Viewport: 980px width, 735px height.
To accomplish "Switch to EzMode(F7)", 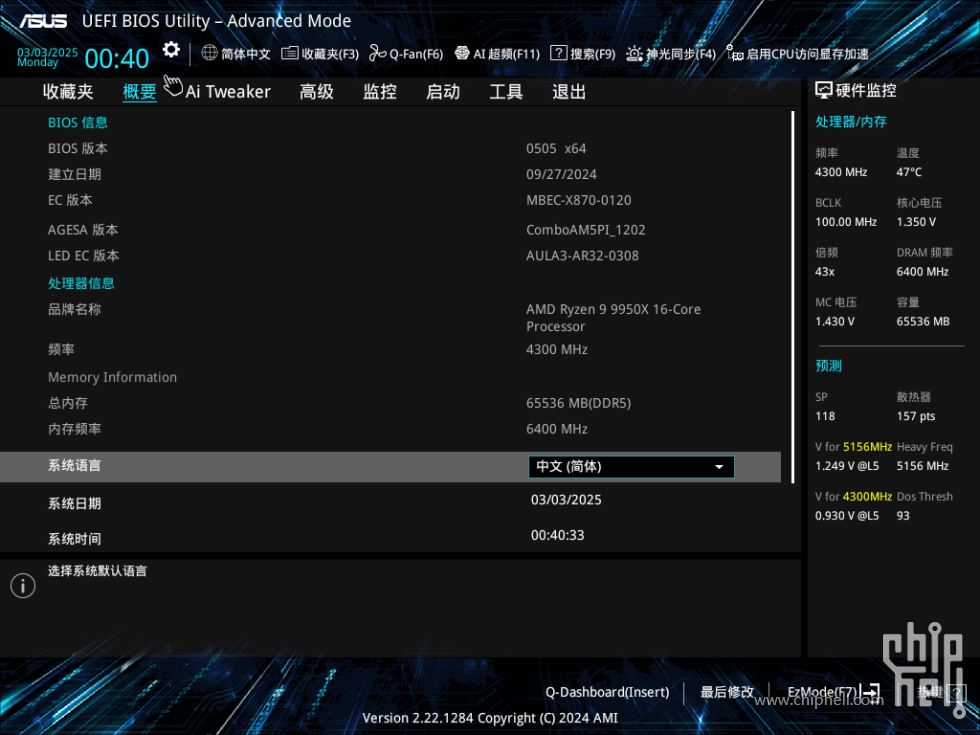I will pos(822,692).
